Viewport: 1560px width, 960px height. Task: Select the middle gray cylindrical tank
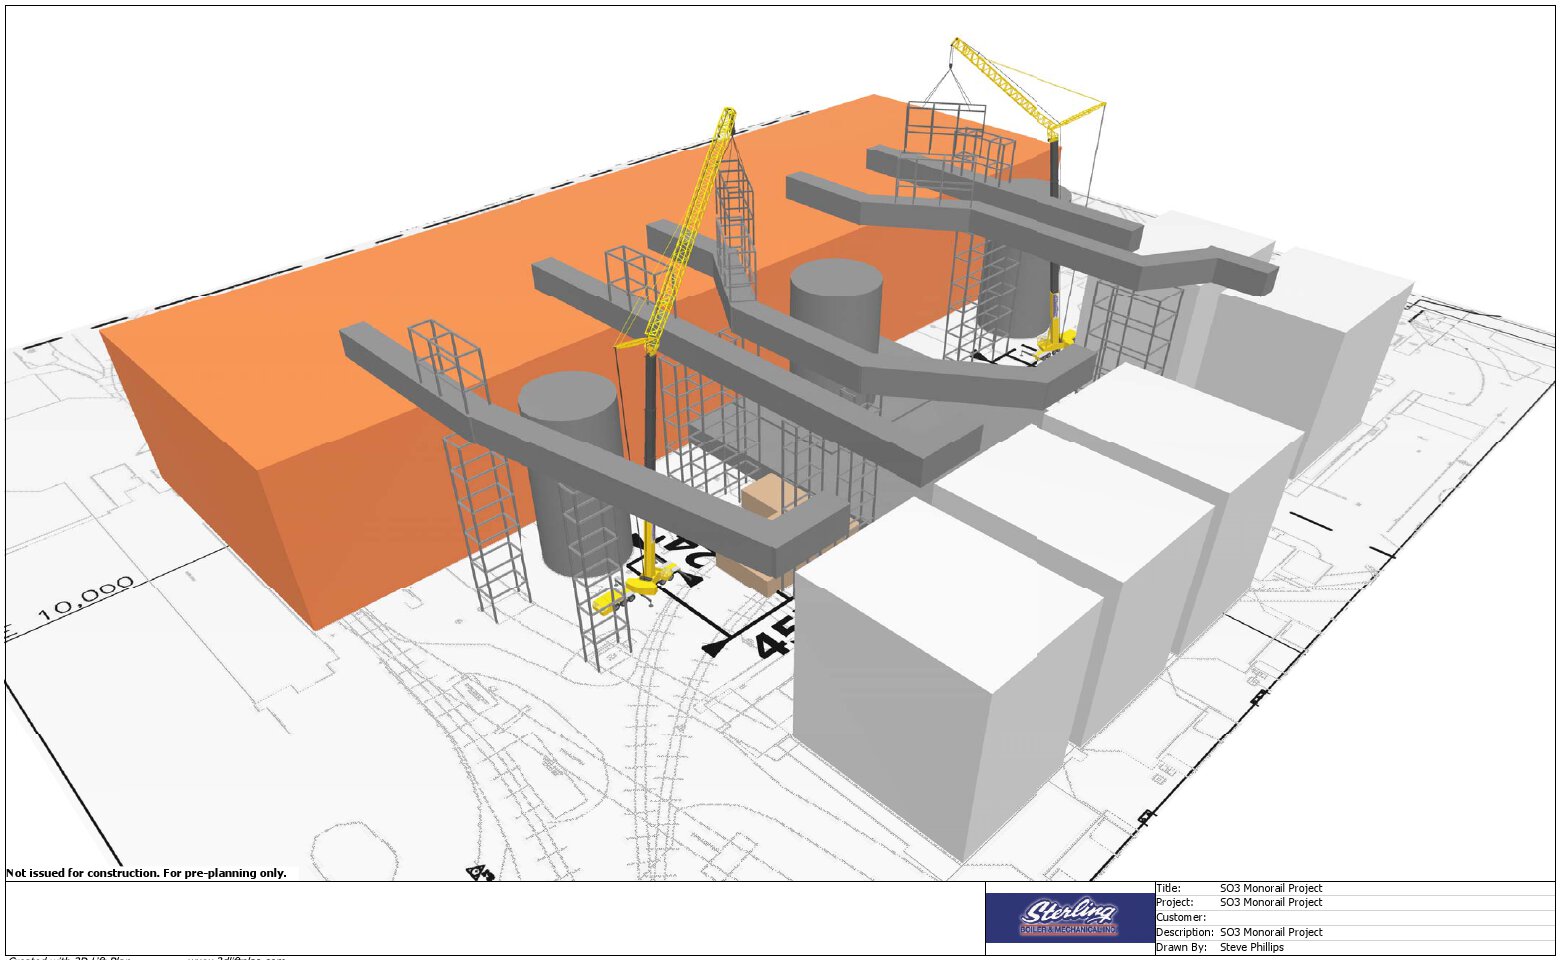836,300
